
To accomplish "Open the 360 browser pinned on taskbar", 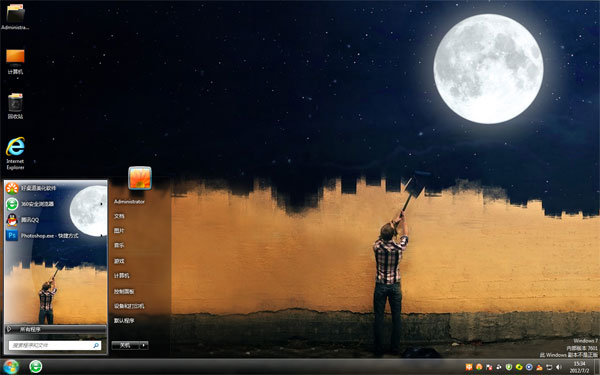I will (x=36, y=367).
